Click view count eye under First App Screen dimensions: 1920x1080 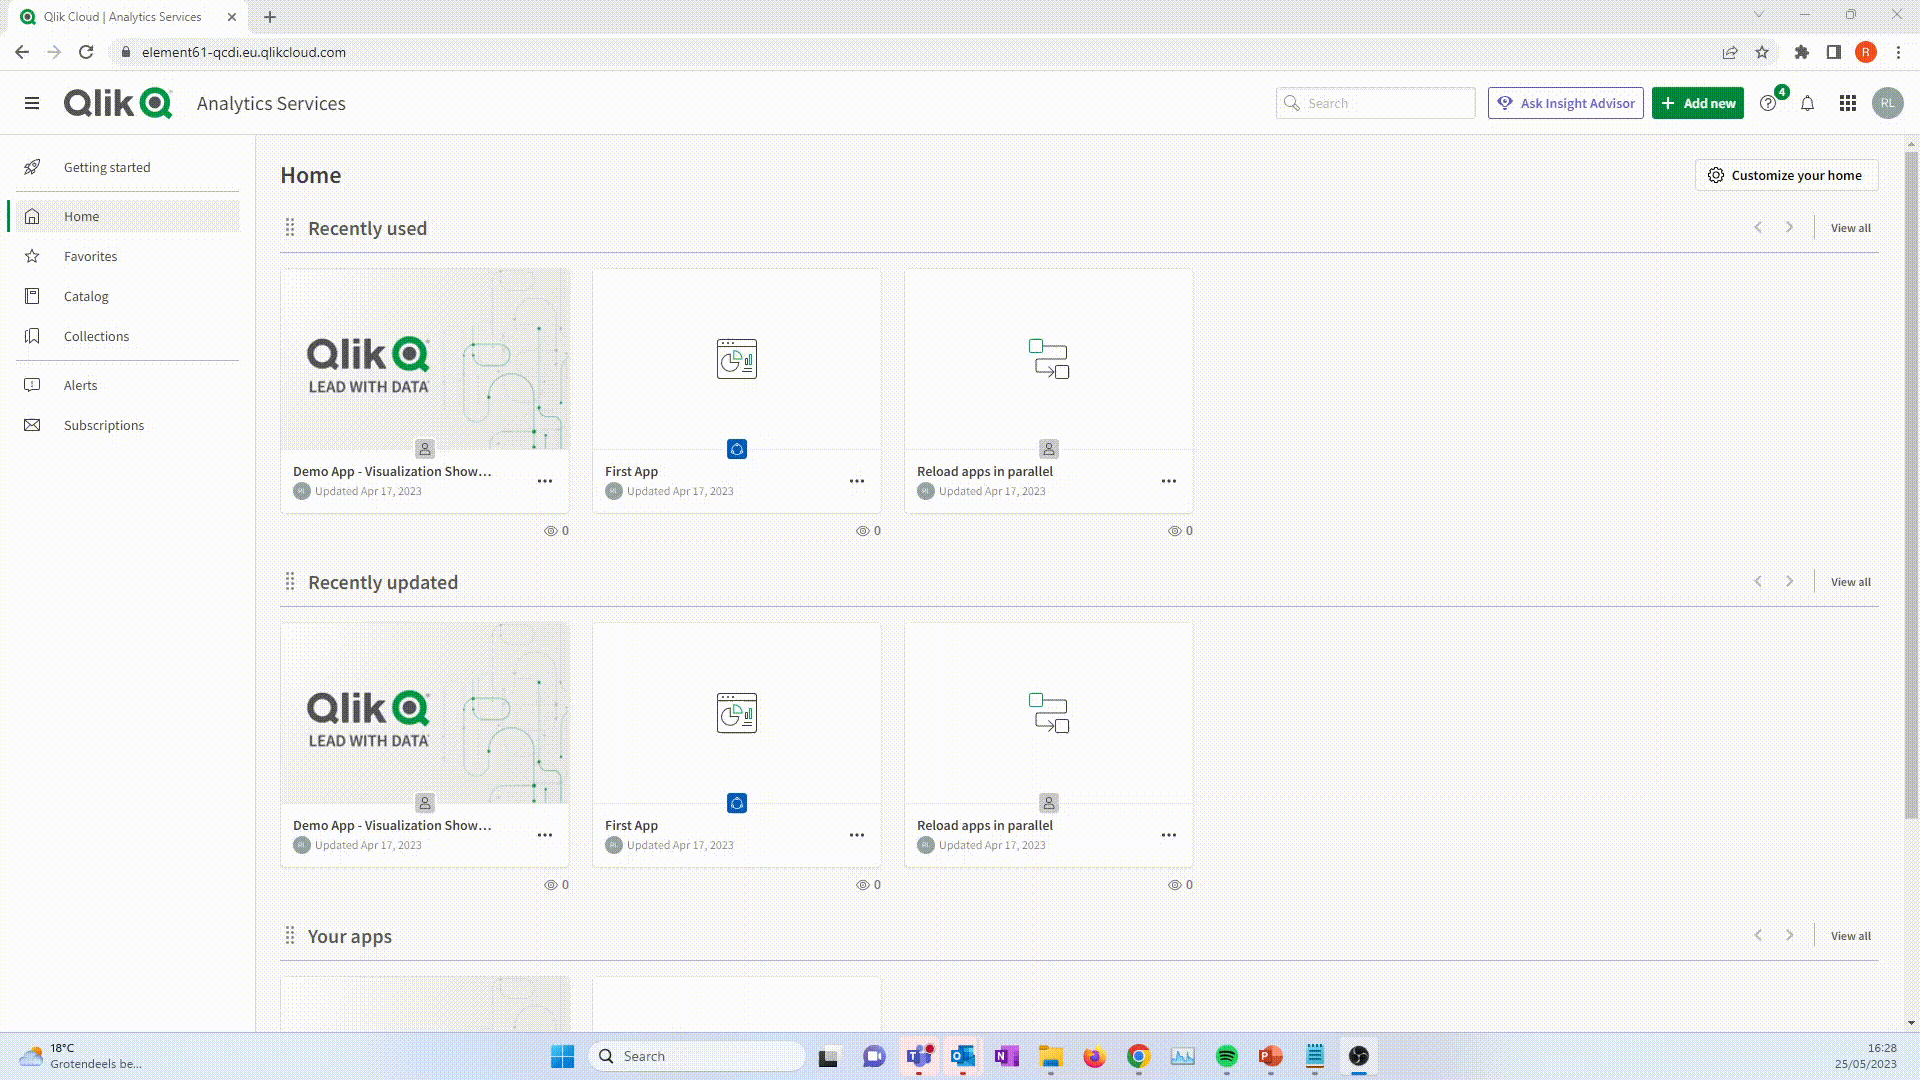tap(863, 531)
